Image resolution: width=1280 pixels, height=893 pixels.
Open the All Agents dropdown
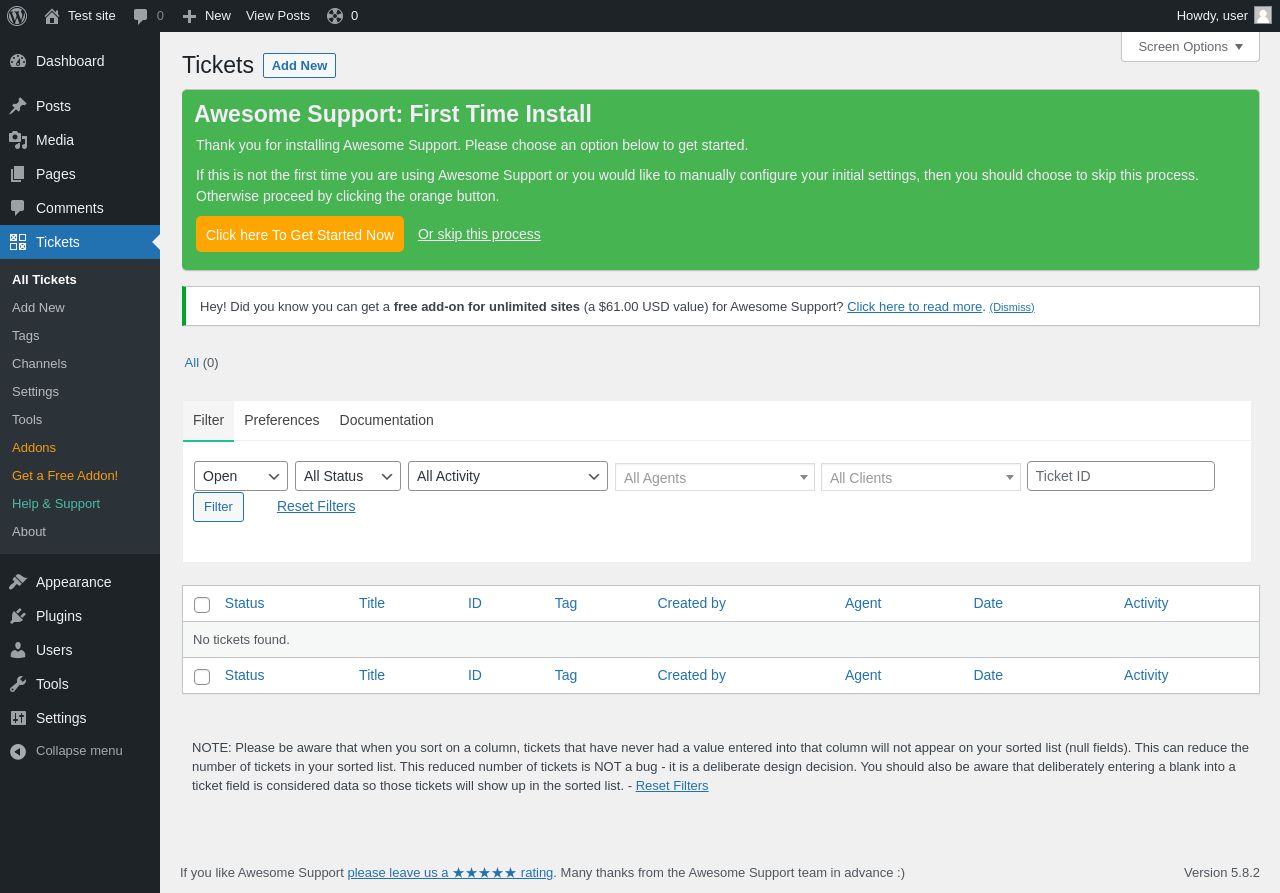[715, 477]
